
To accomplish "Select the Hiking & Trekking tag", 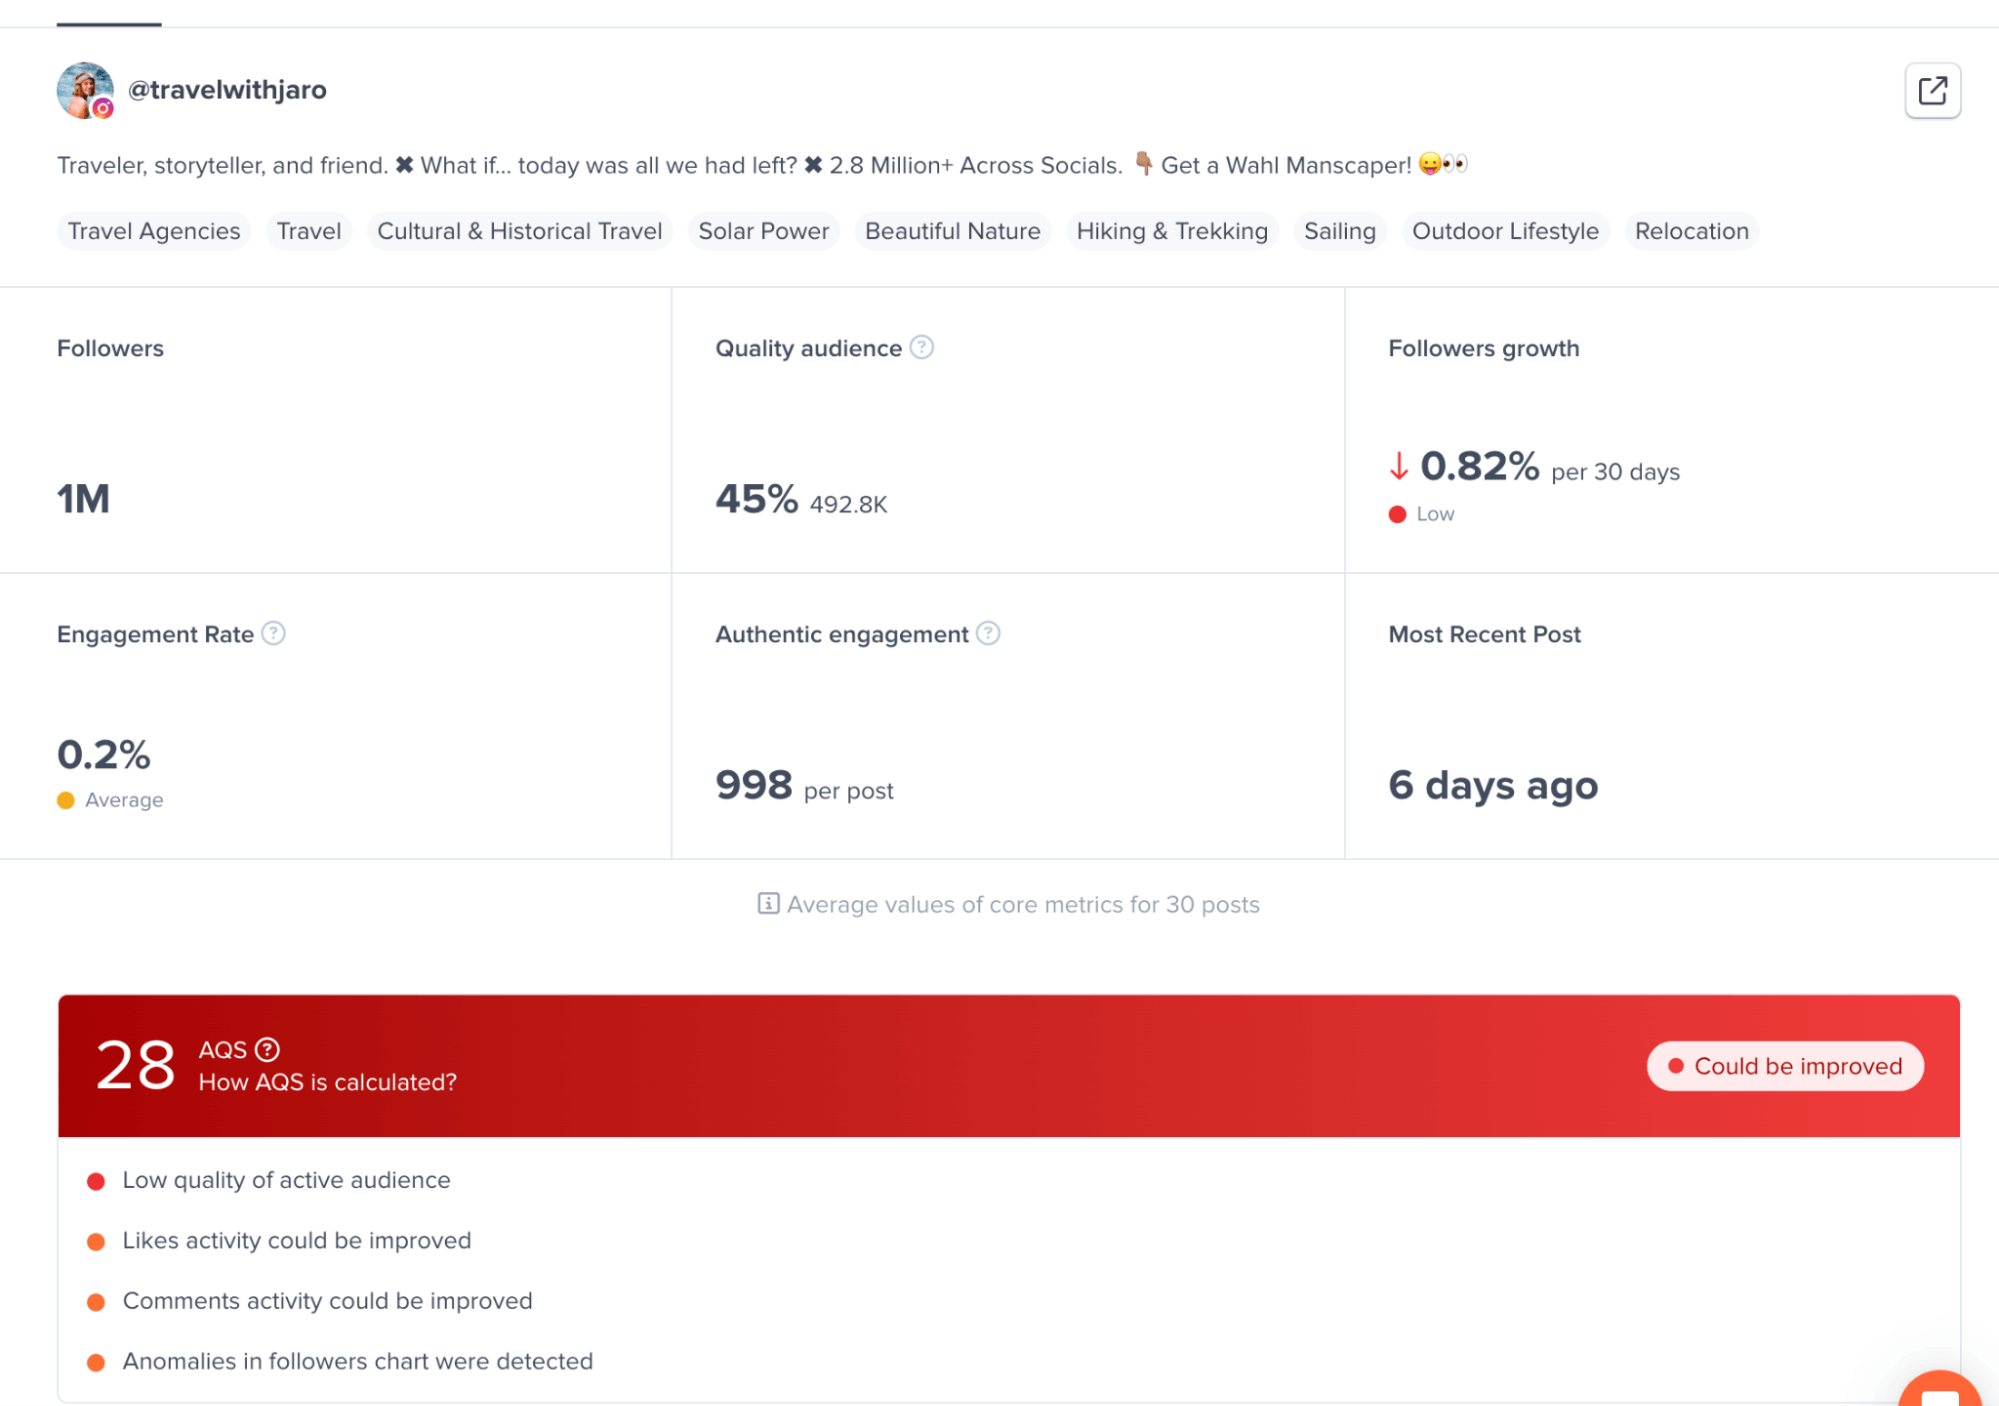I will pyautogui.click(x=1171, y=231).
